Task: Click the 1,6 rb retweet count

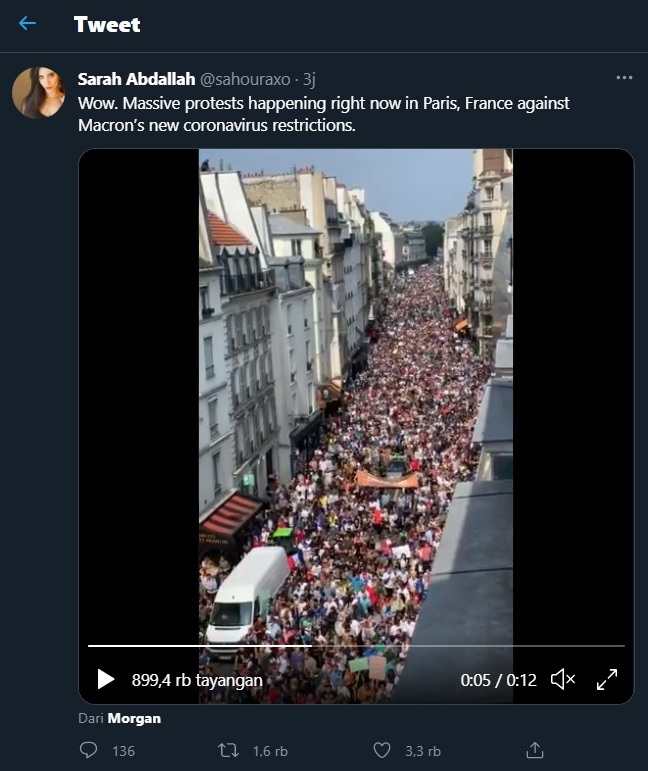Action: [x=270, y=751]
